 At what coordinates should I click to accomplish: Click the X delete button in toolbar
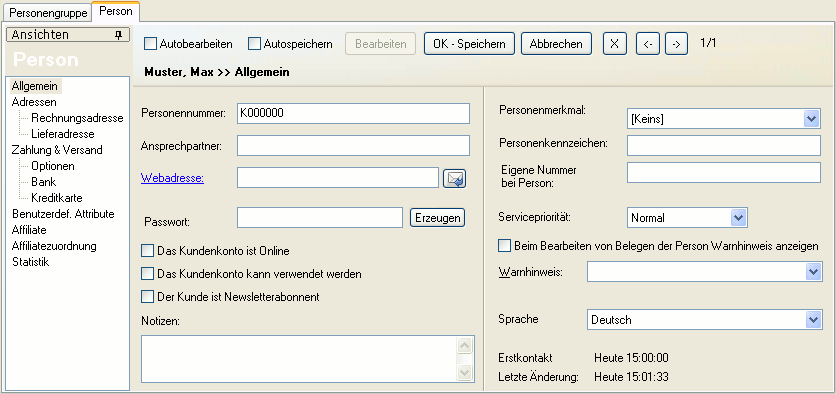[x=615, y=44]
